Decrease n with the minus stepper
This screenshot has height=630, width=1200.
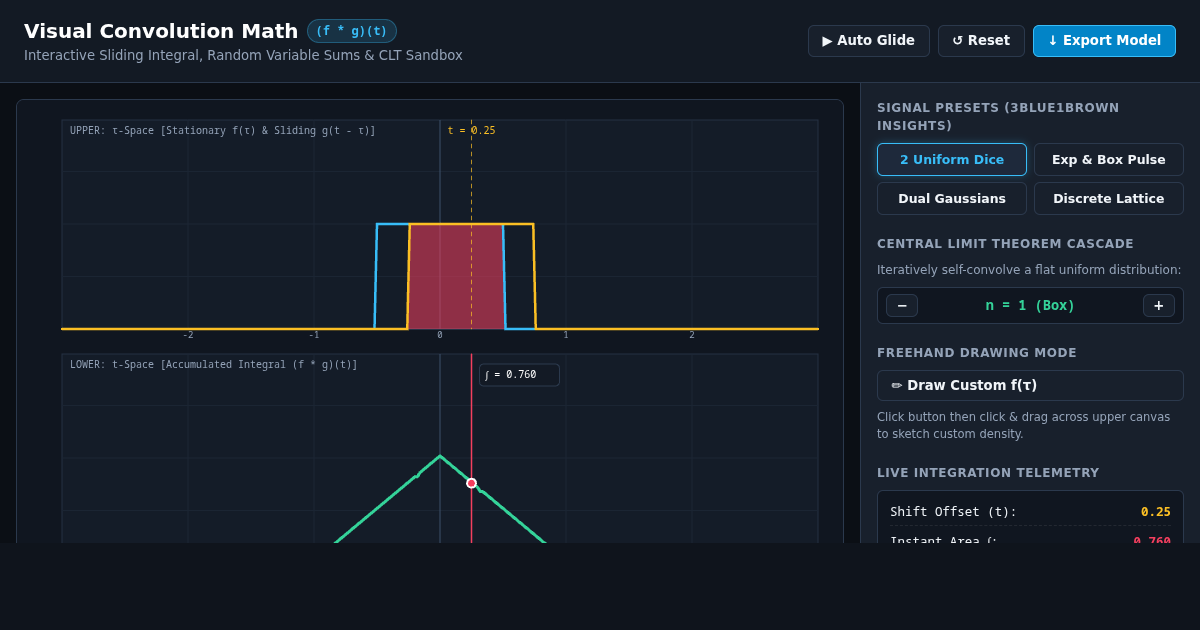(902, 305)
